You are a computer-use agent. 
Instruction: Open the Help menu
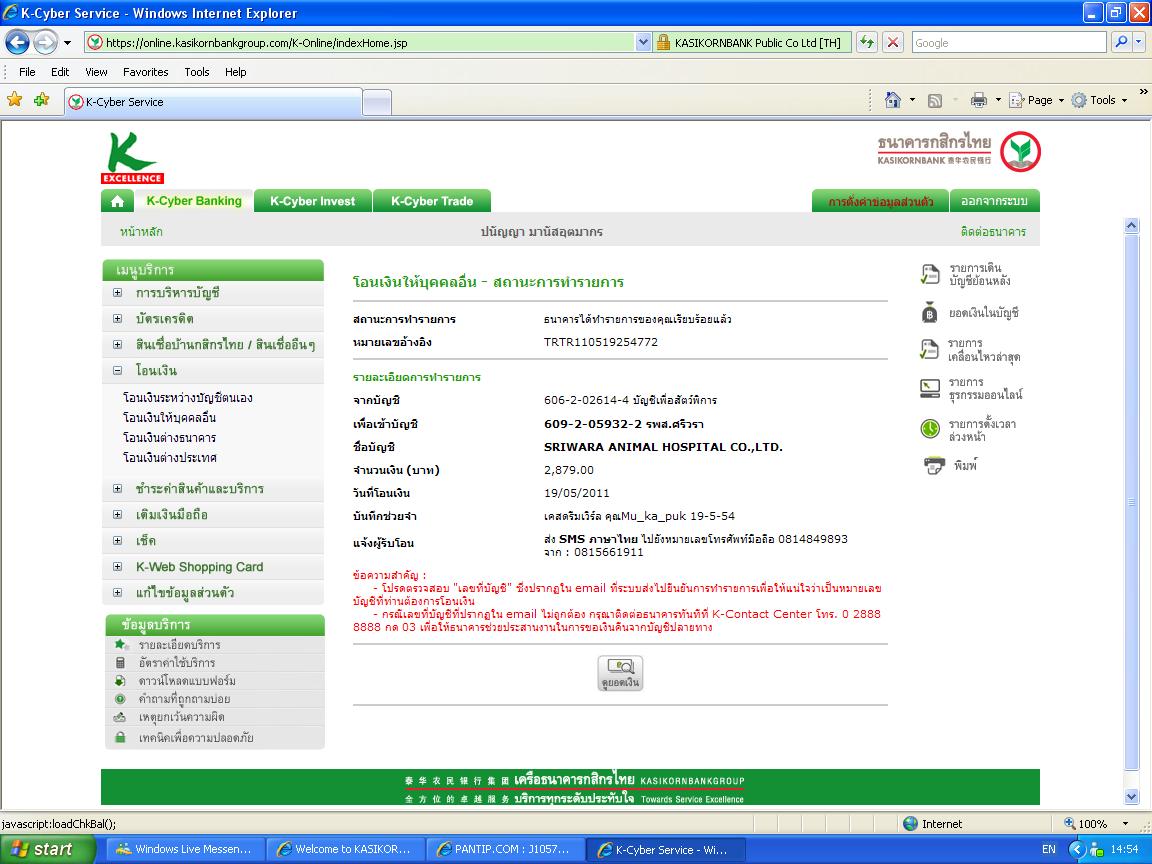pyautogui.click(x=236, y=72)
